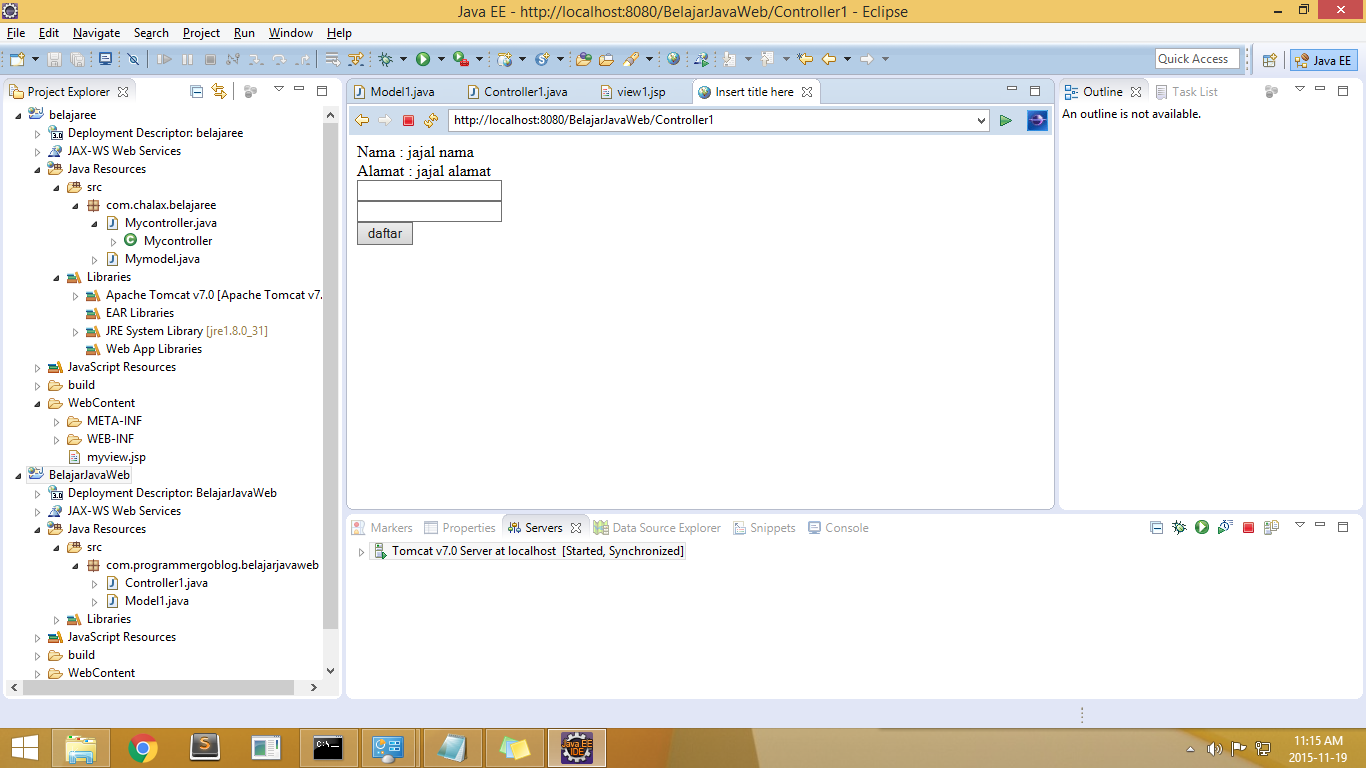Click the New wizard toolbar icon
The image size is (1366, 768).
16,60
